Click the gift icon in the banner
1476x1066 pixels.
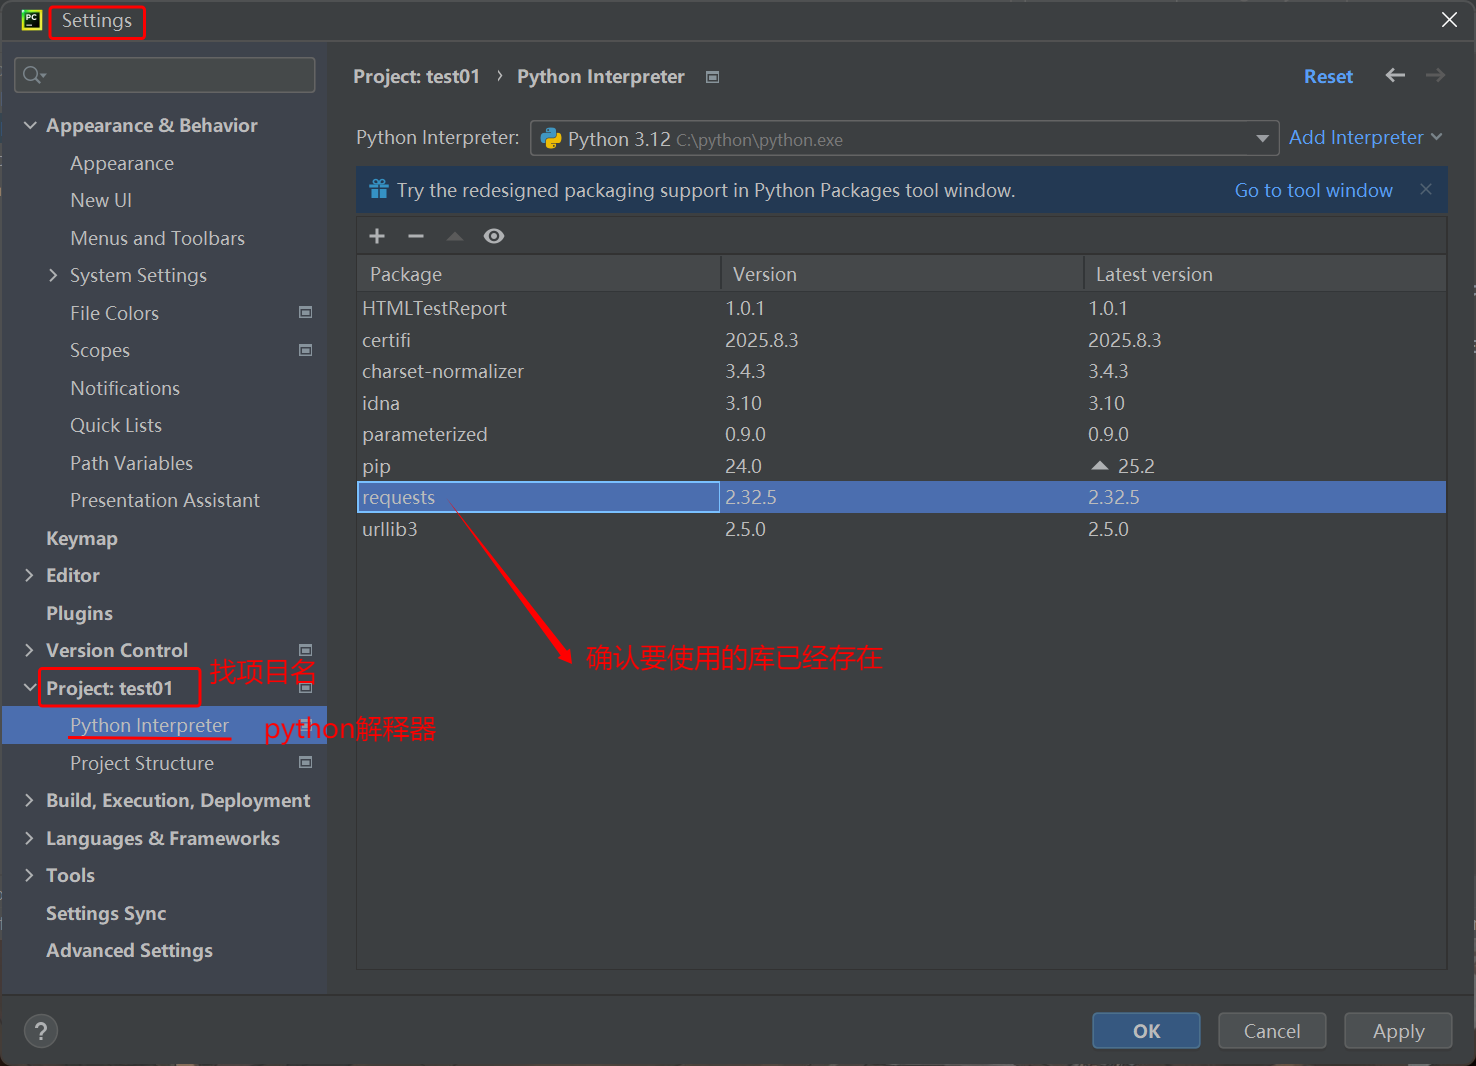tap(379, 189)
